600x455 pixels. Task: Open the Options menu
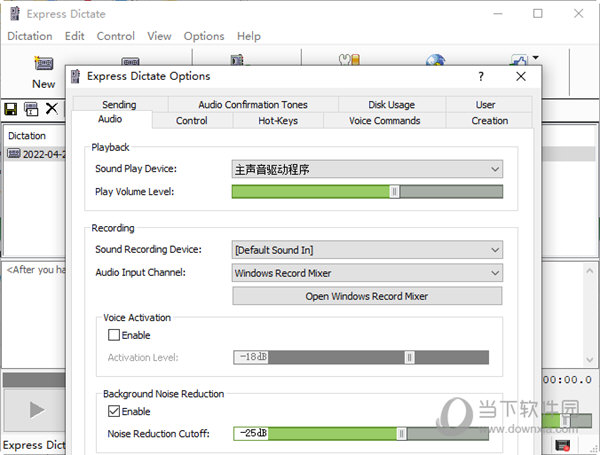[204, 36]
